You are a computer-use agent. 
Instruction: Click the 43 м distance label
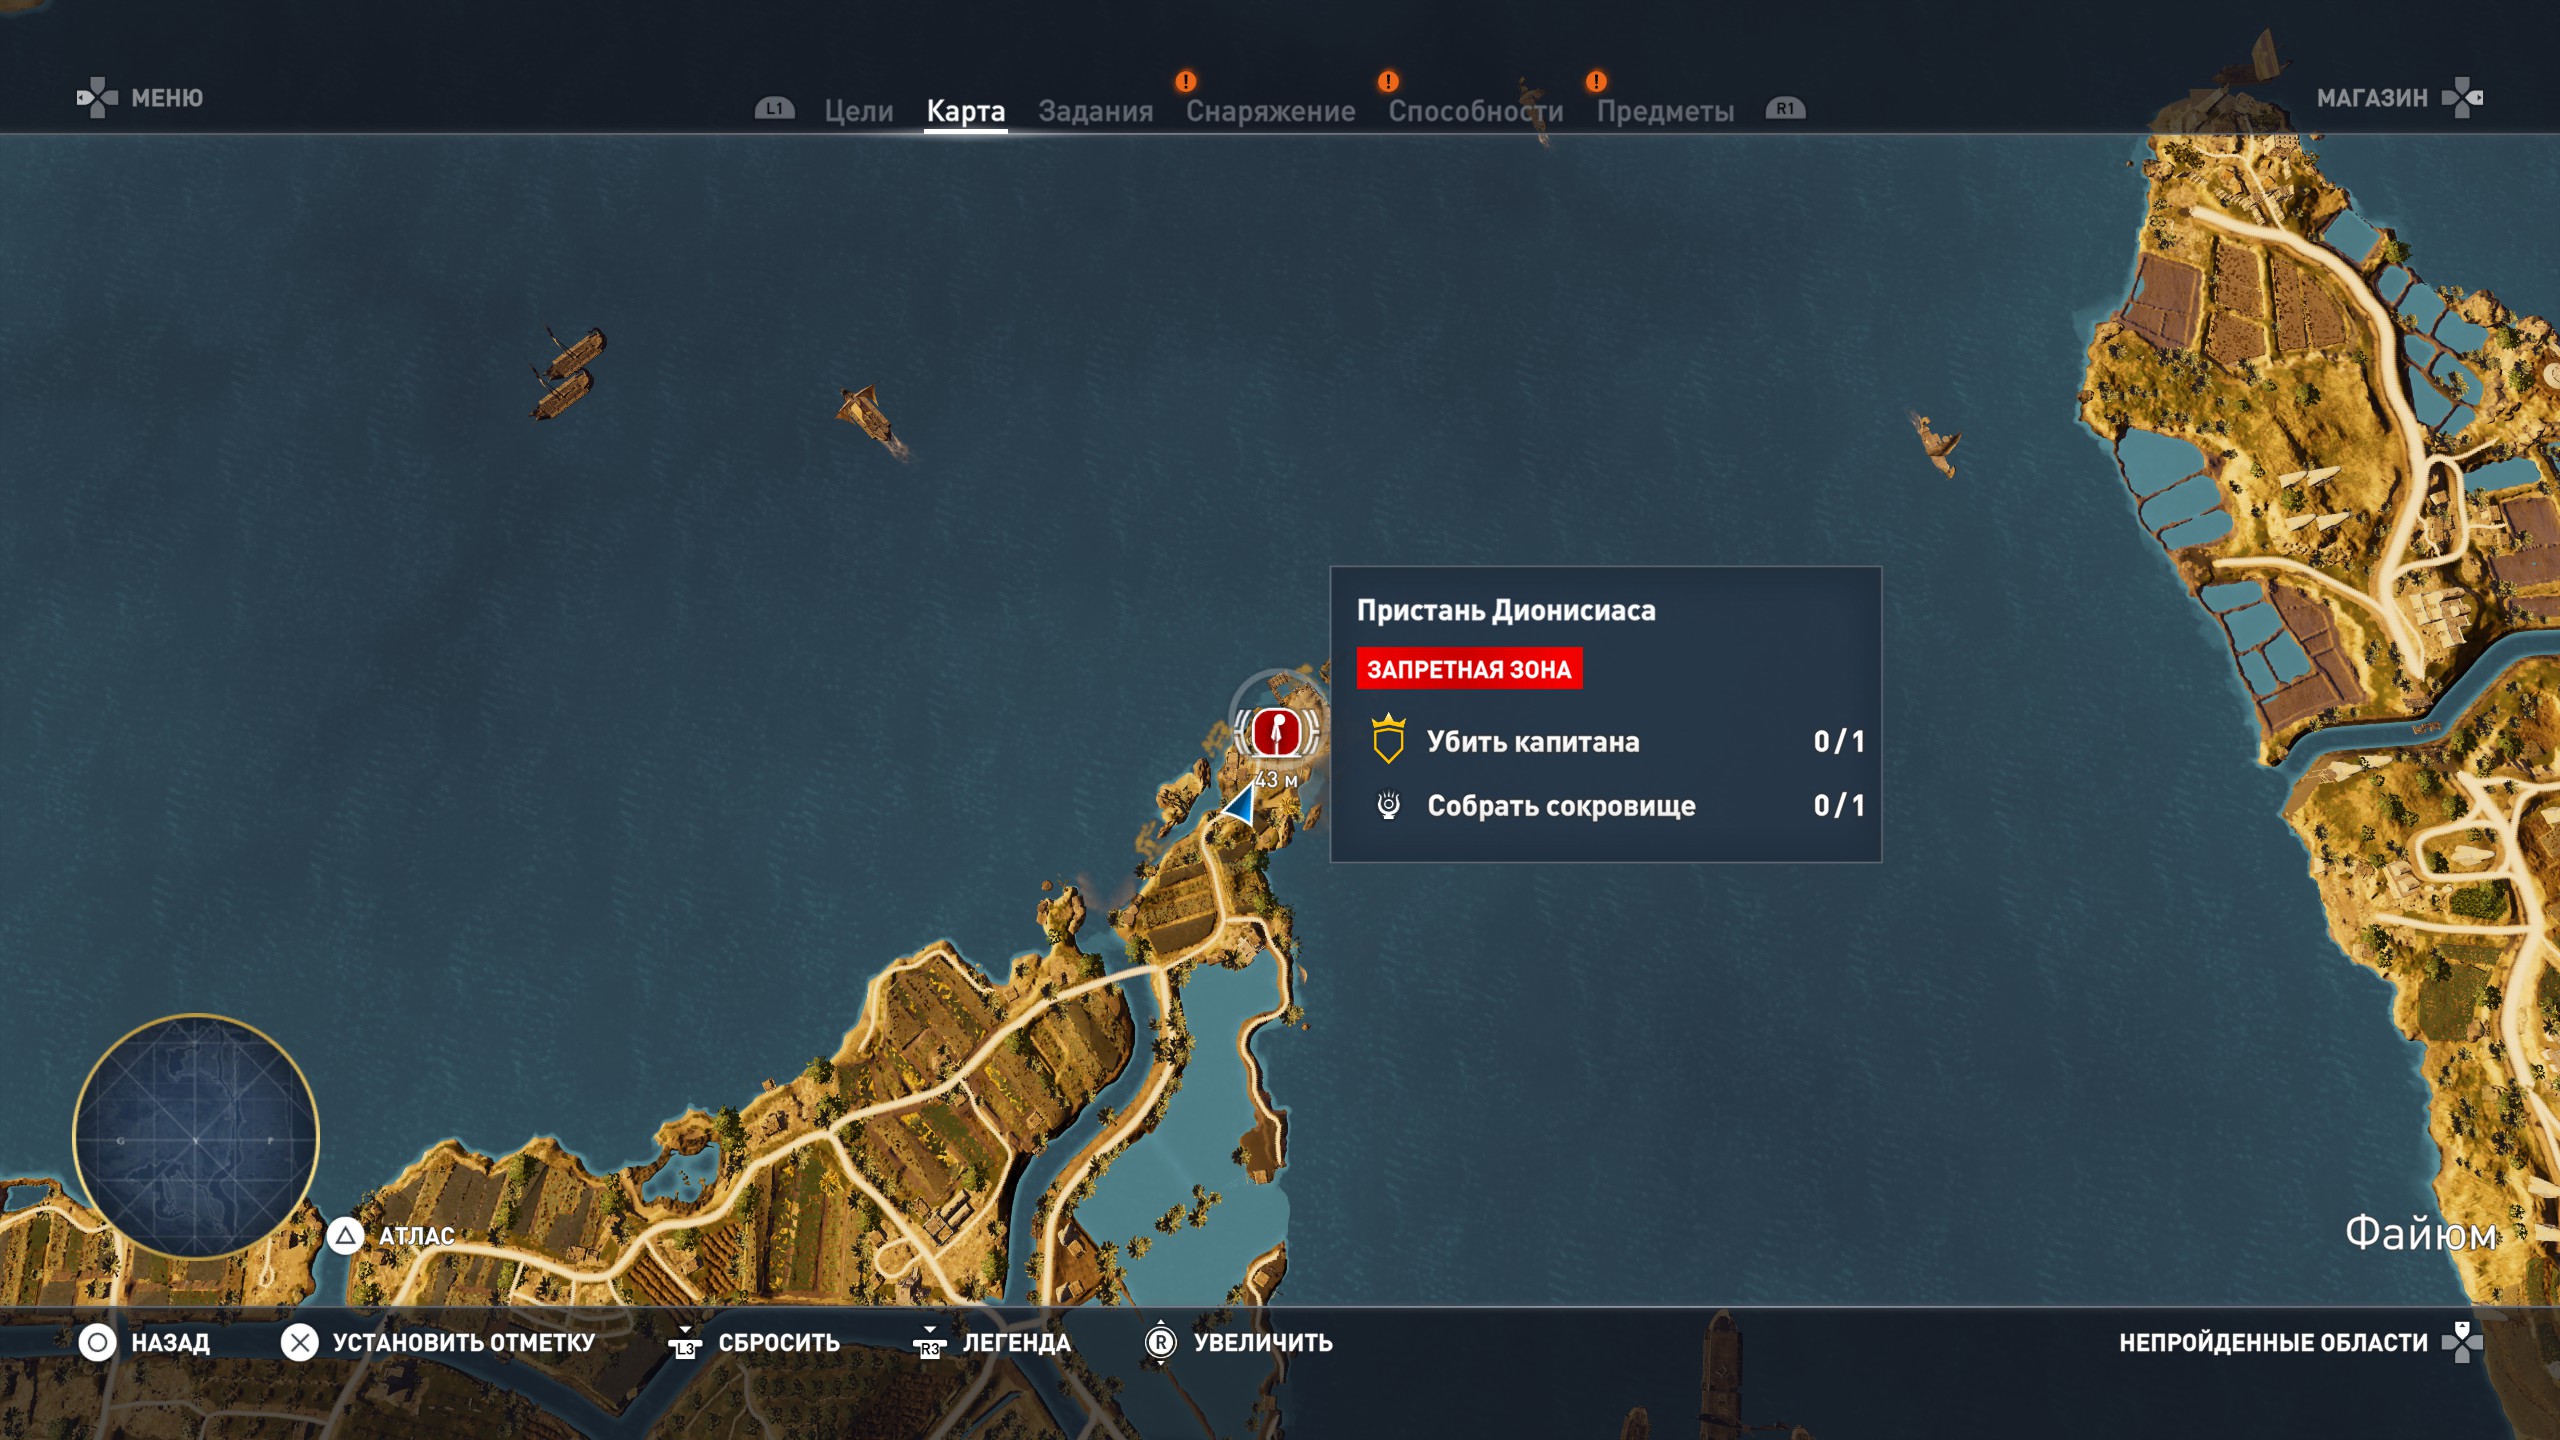1277,779
